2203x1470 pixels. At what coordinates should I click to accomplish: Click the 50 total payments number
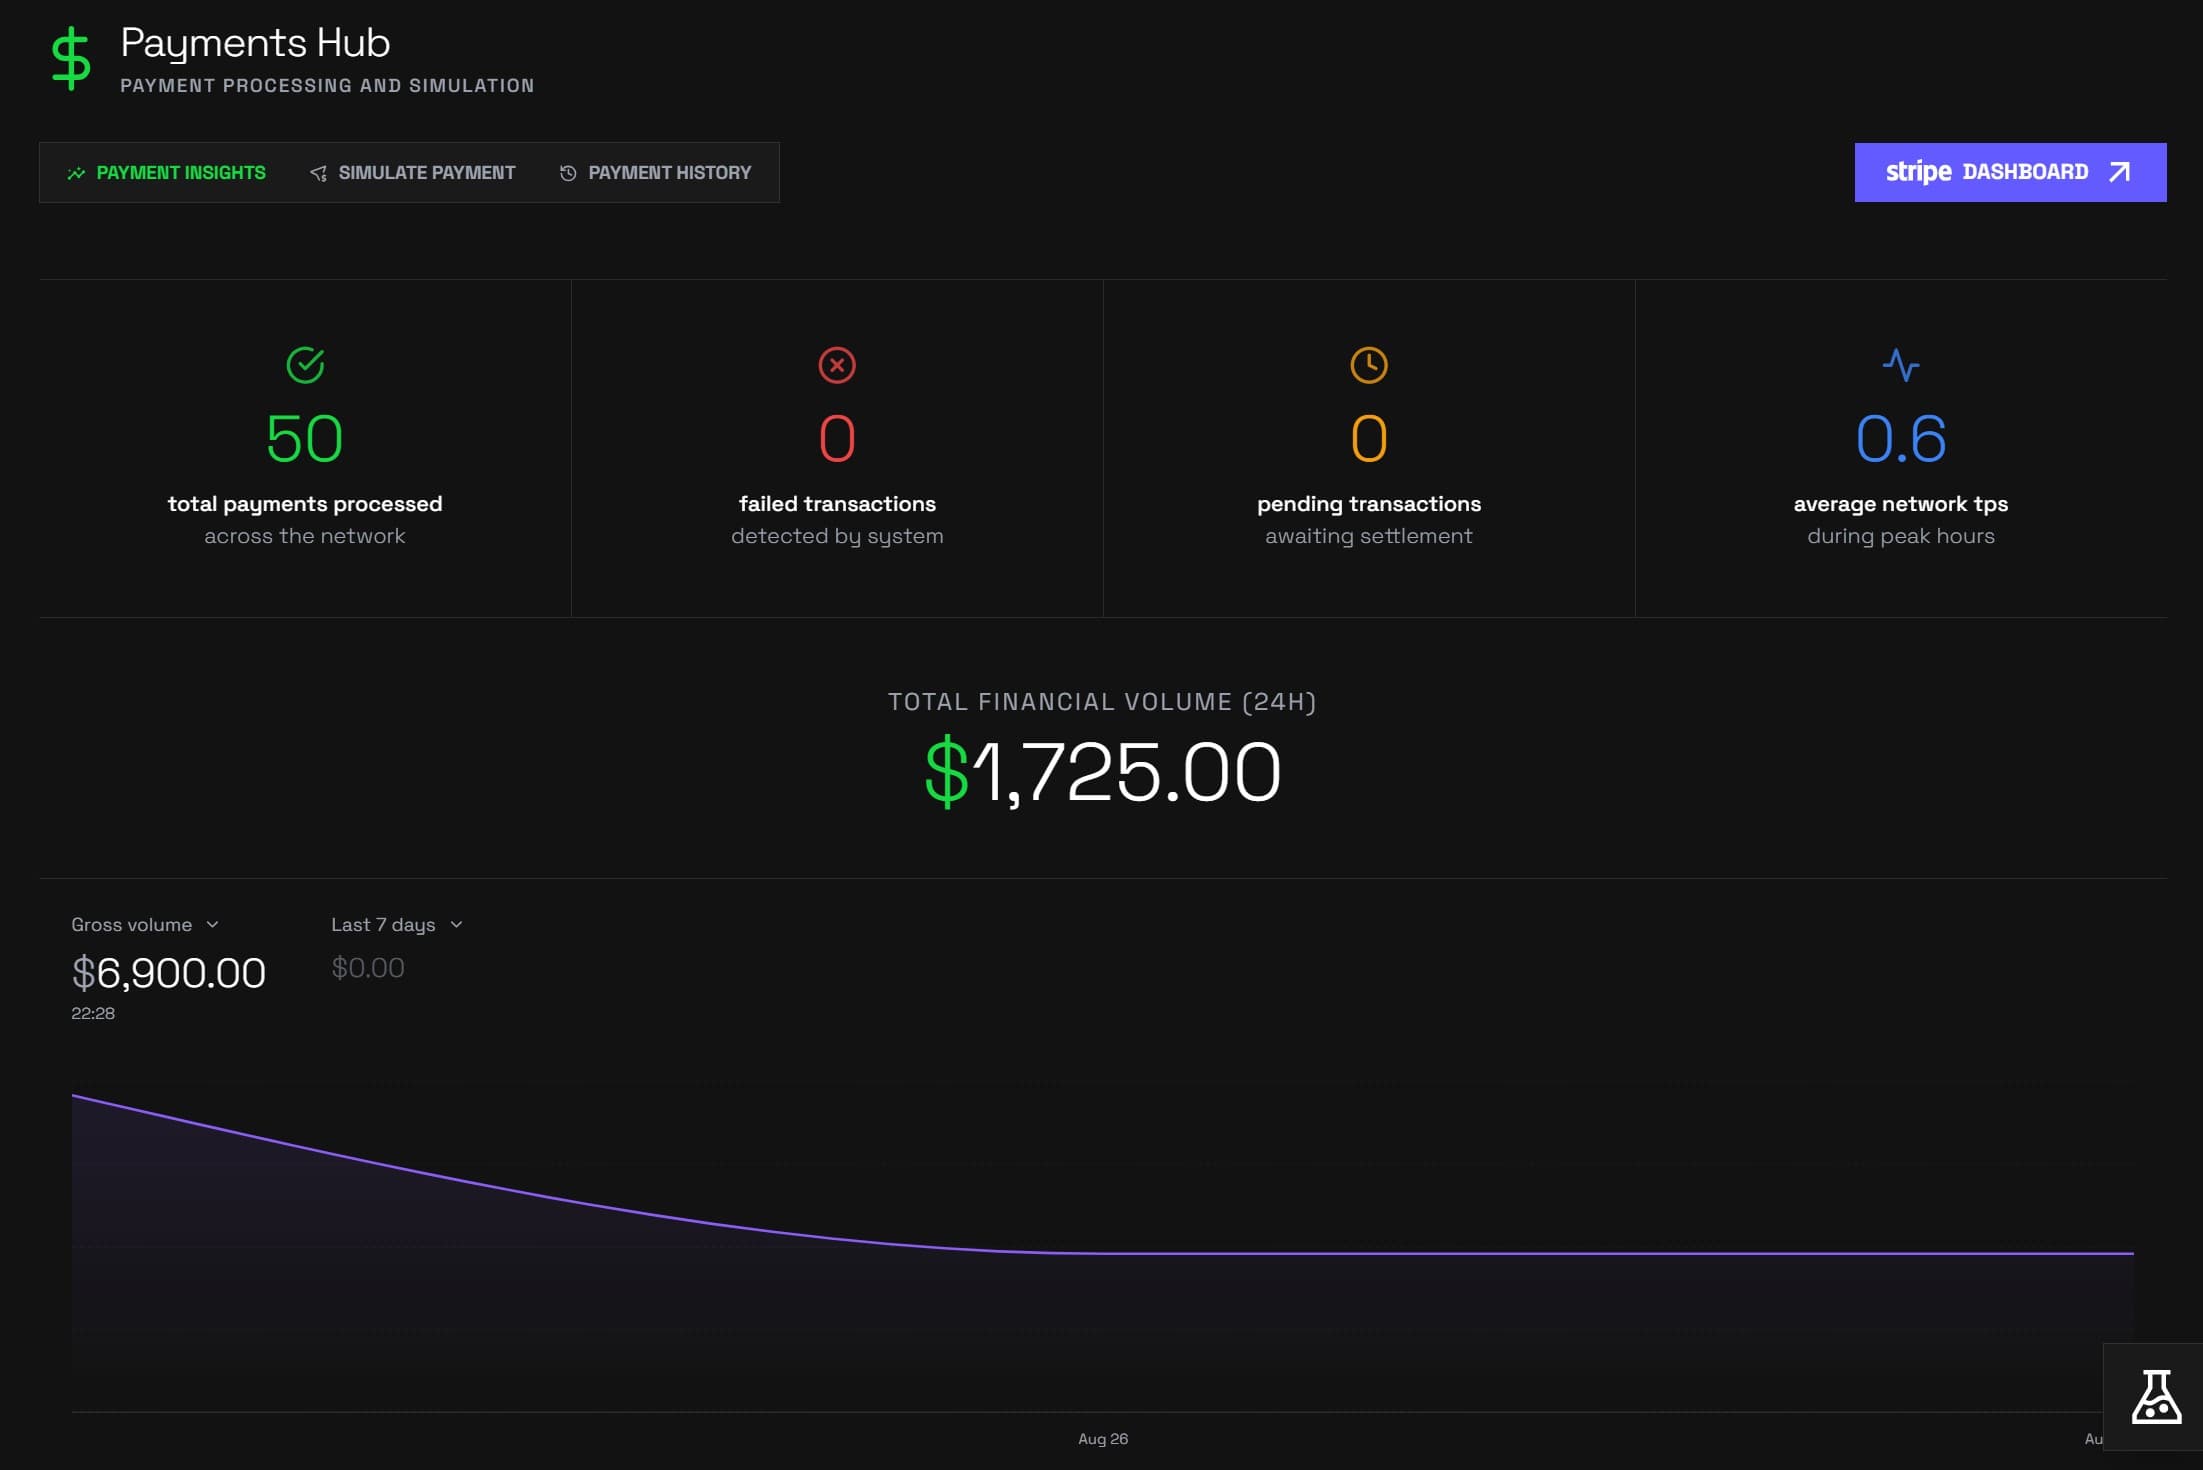tap(305, 439)
